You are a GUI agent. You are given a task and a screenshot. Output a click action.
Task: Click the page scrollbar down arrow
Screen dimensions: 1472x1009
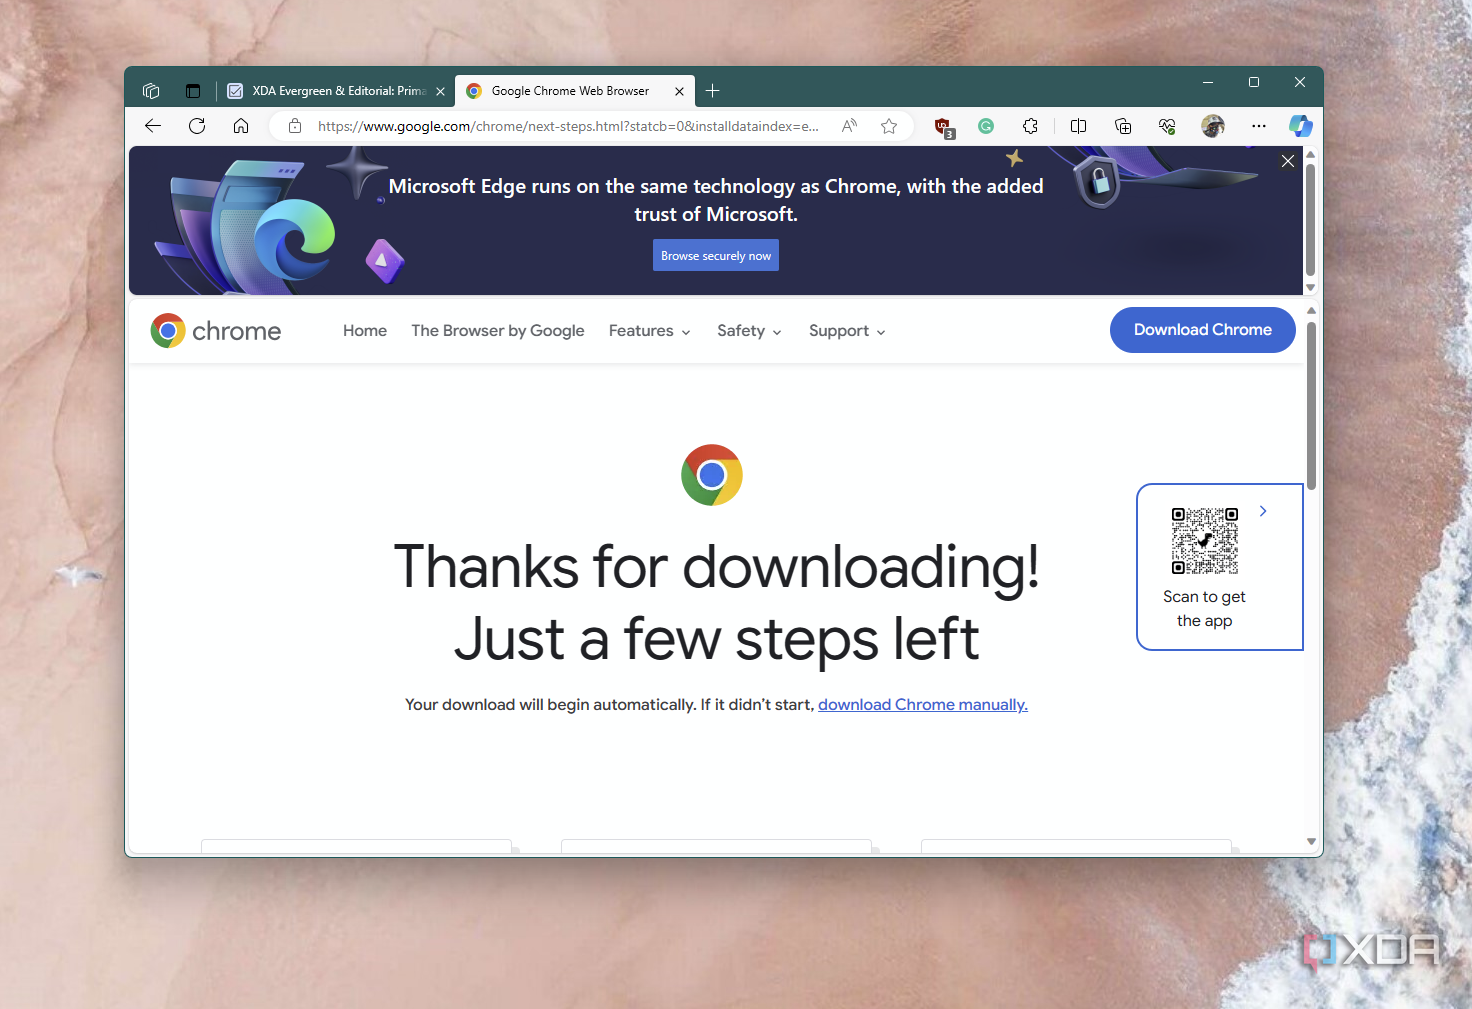1311,842
